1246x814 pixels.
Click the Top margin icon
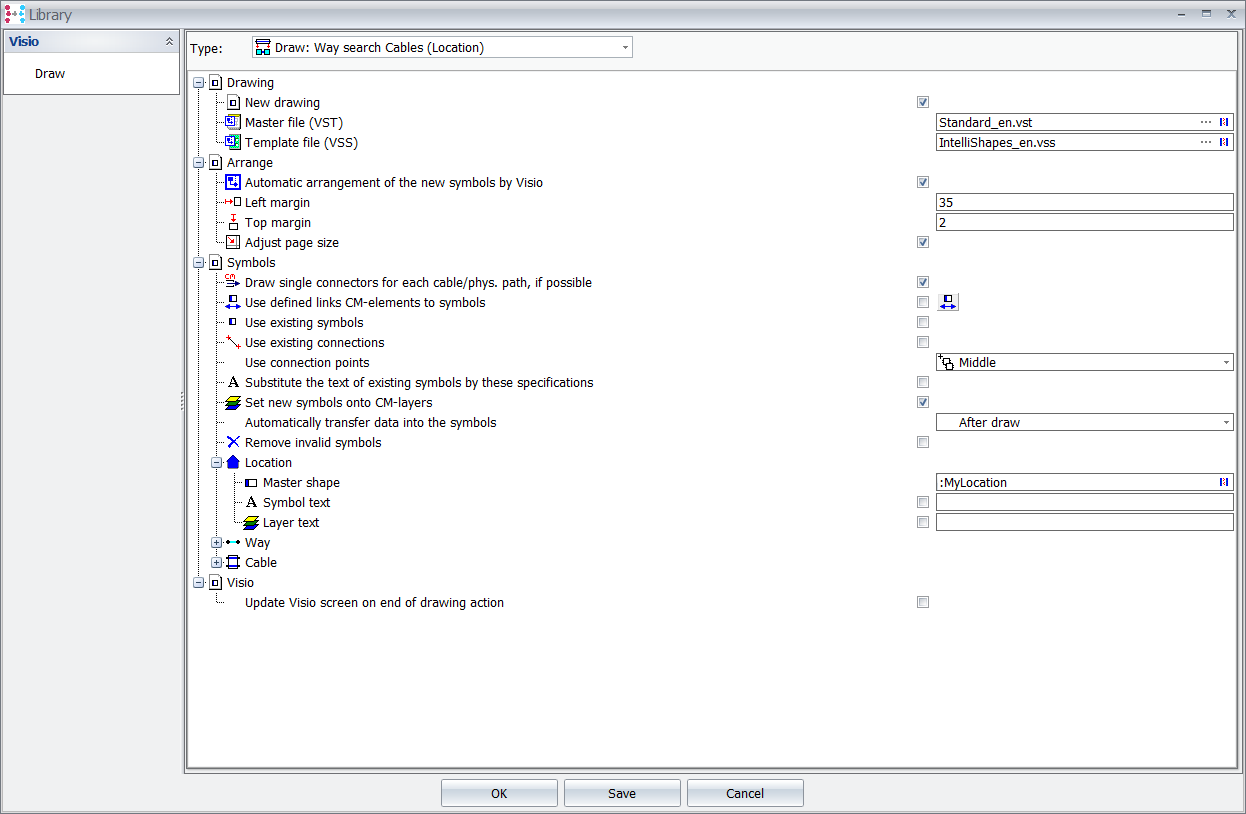pyautogui.click(x=233, y=222)
